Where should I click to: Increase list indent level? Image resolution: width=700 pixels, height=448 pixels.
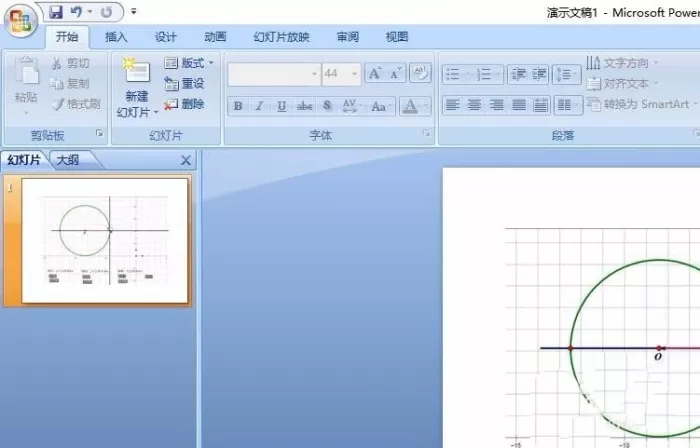[x=539, y=74]
